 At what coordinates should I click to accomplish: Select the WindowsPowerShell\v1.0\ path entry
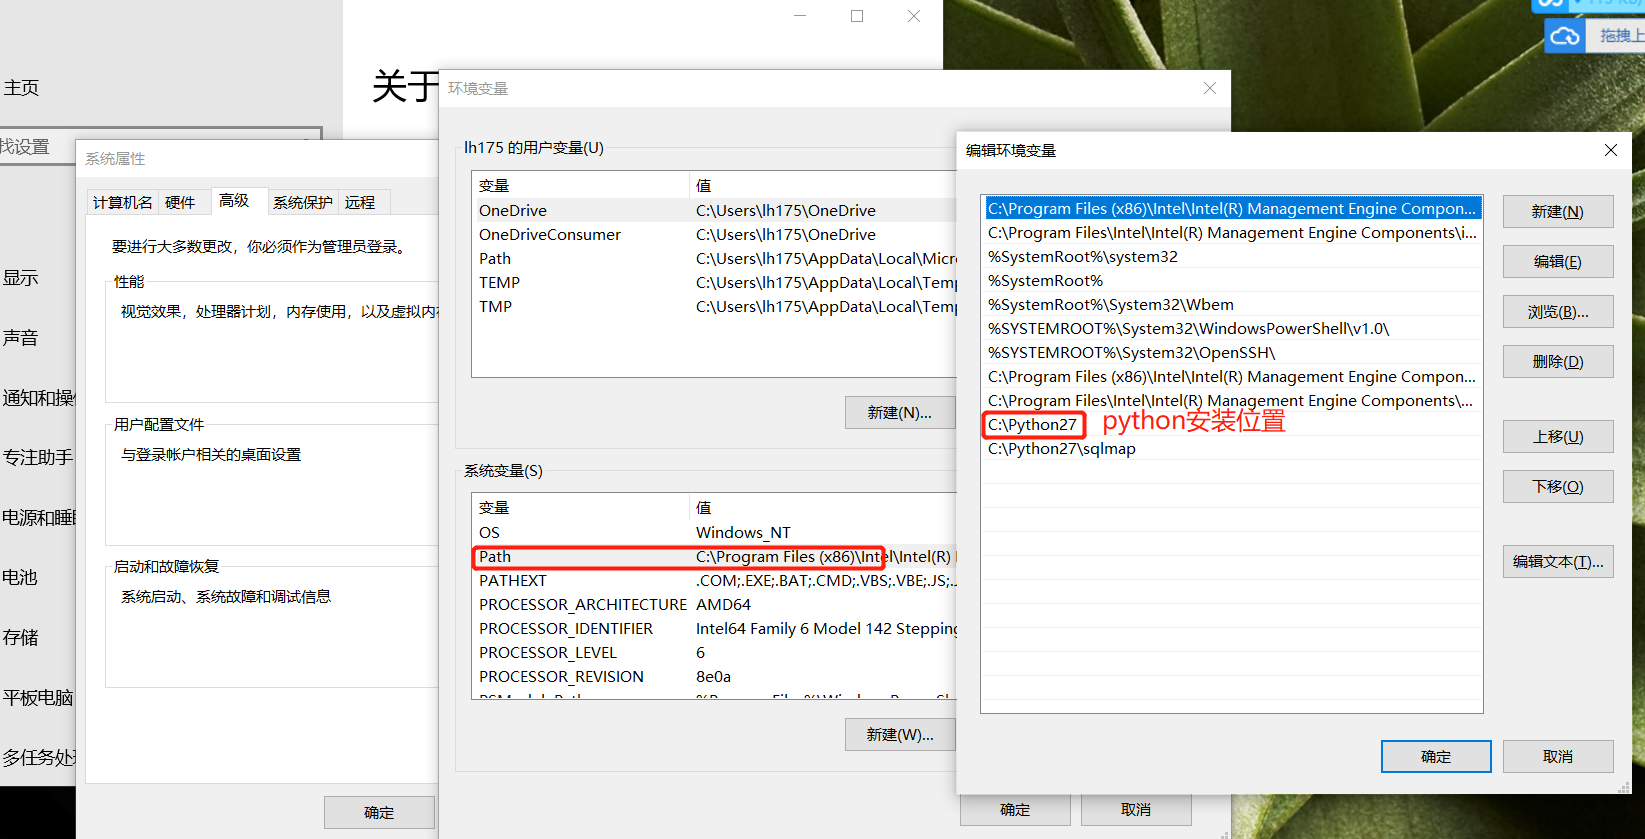1231,329
